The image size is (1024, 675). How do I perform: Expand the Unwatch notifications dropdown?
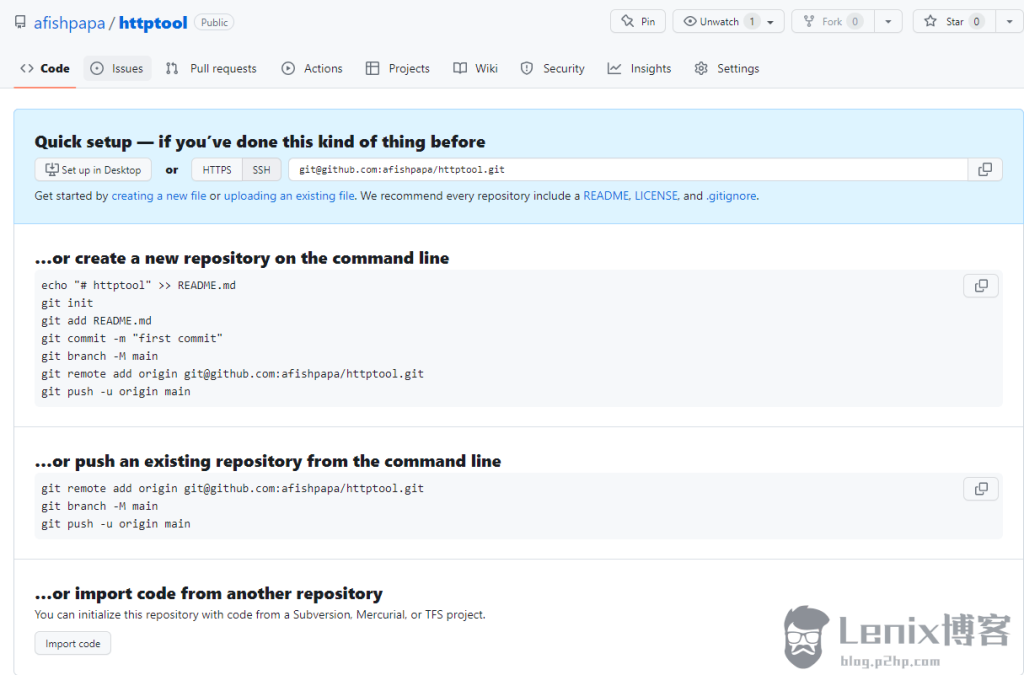(770, 22)
